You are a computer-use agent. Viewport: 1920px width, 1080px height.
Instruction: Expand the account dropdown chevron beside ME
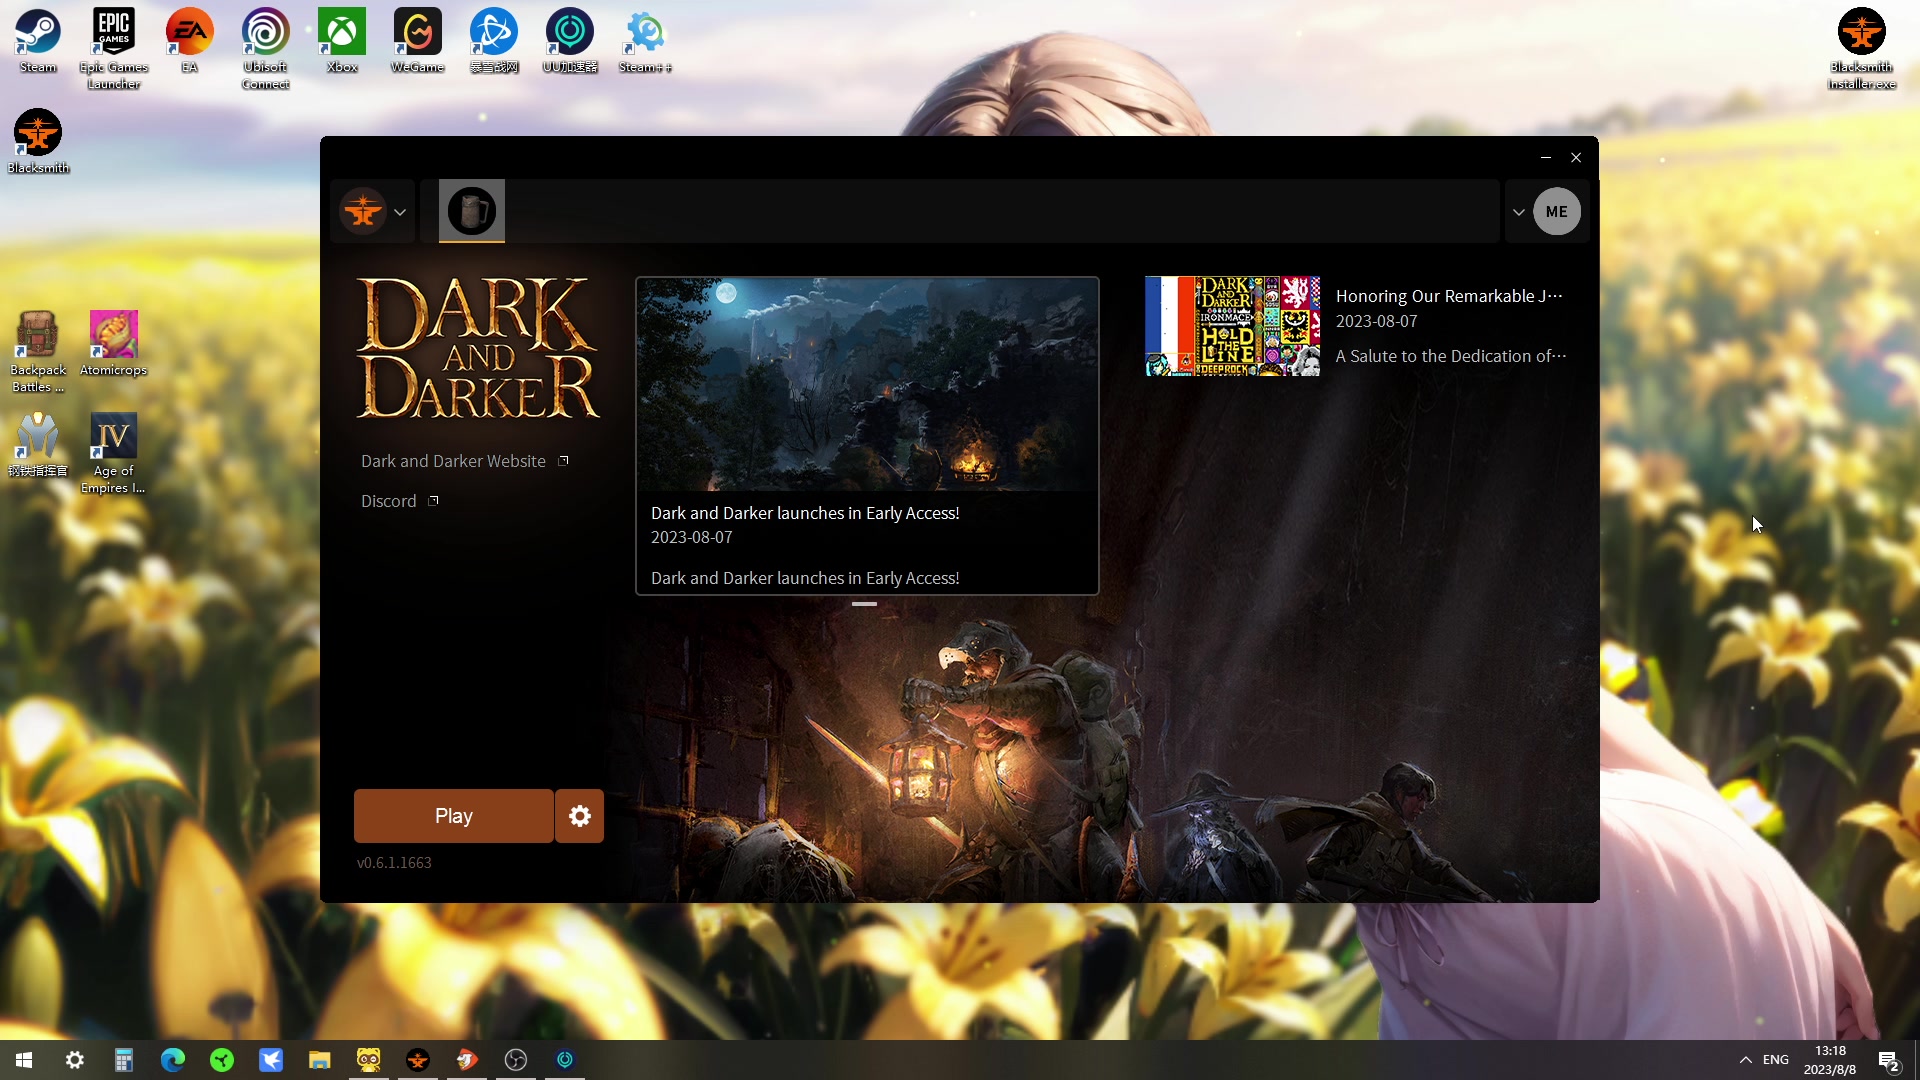[1518, 212]
